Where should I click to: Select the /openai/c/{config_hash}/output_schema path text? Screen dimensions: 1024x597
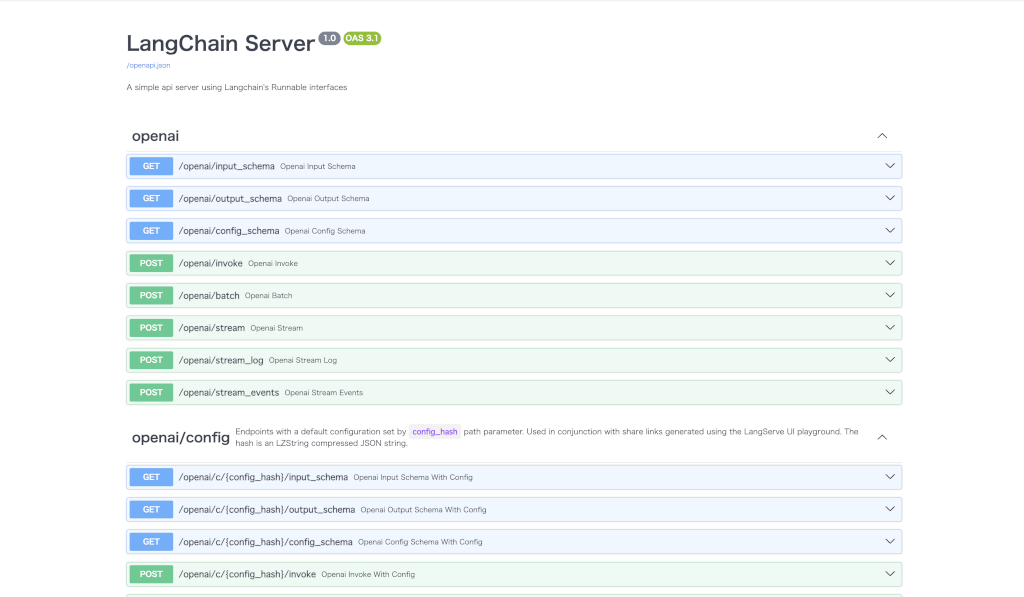pyautogui.click(x=266, y=509)
